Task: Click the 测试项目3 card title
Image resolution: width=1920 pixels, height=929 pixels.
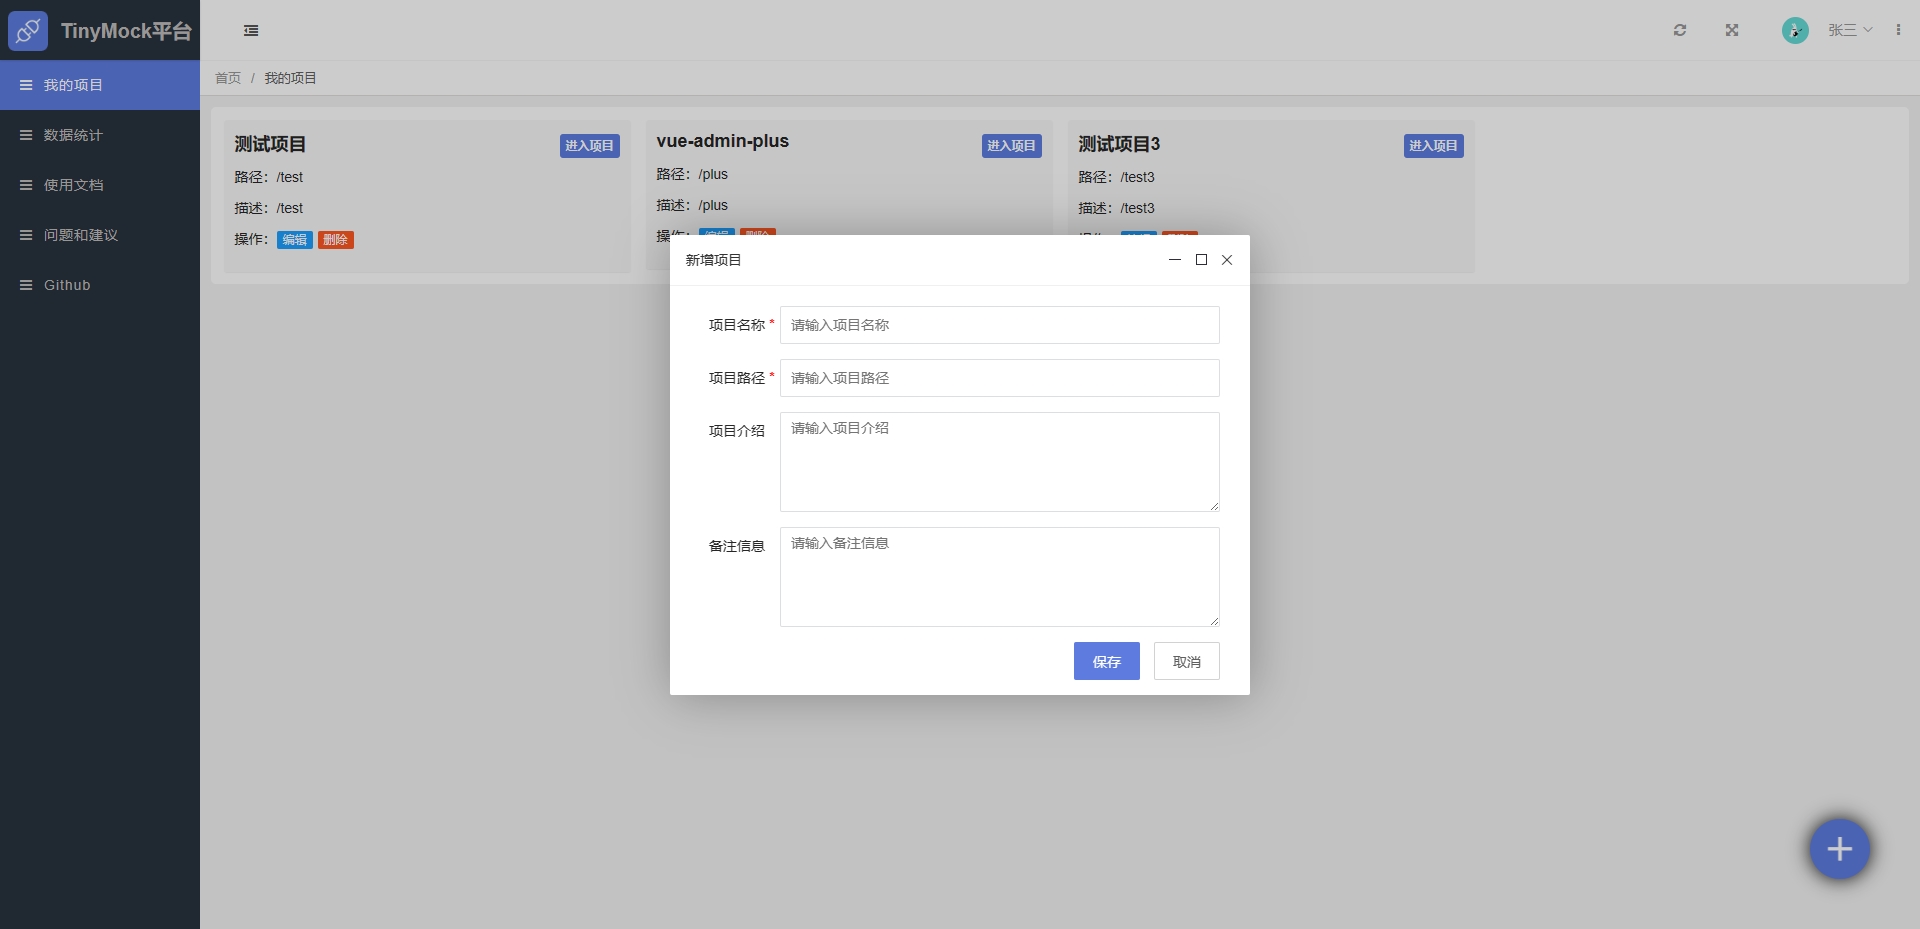Action: [1119, 144]
